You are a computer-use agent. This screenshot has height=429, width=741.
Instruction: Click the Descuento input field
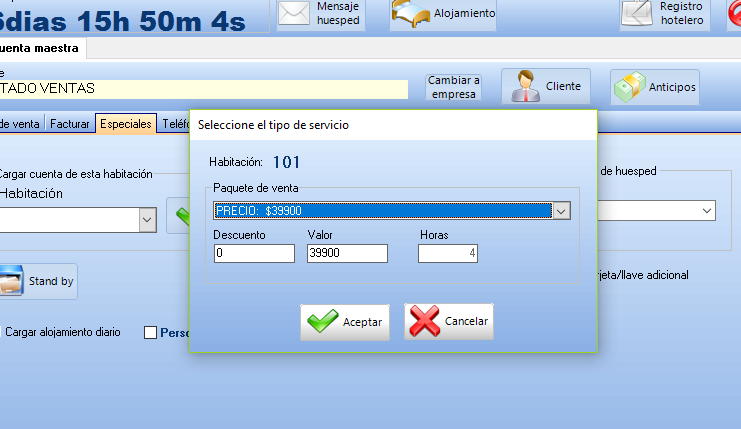pyautogui.click(x=254, y=254)
